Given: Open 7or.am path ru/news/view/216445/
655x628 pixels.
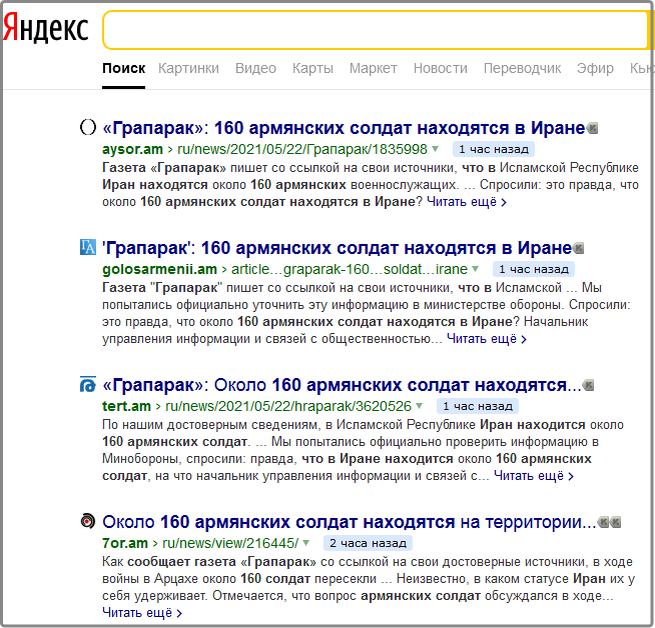Looking at the screenshot, I should [x=231, y=543].
